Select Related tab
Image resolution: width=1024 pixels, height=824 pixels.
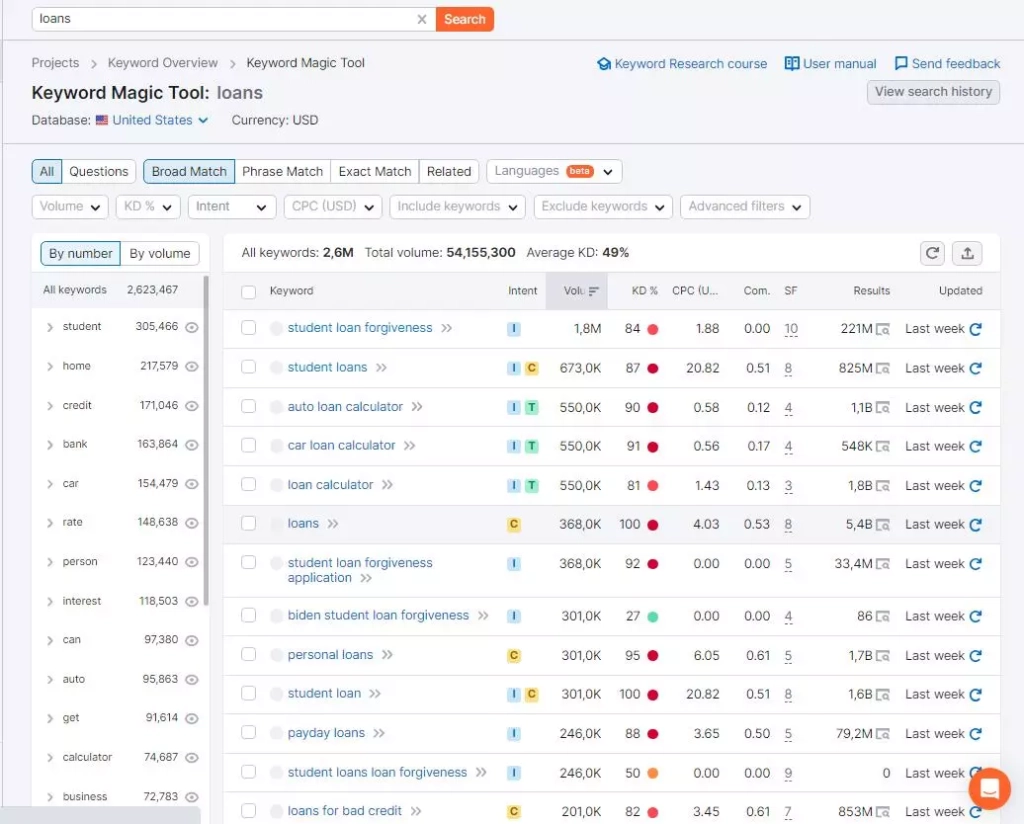coord(449,172)
